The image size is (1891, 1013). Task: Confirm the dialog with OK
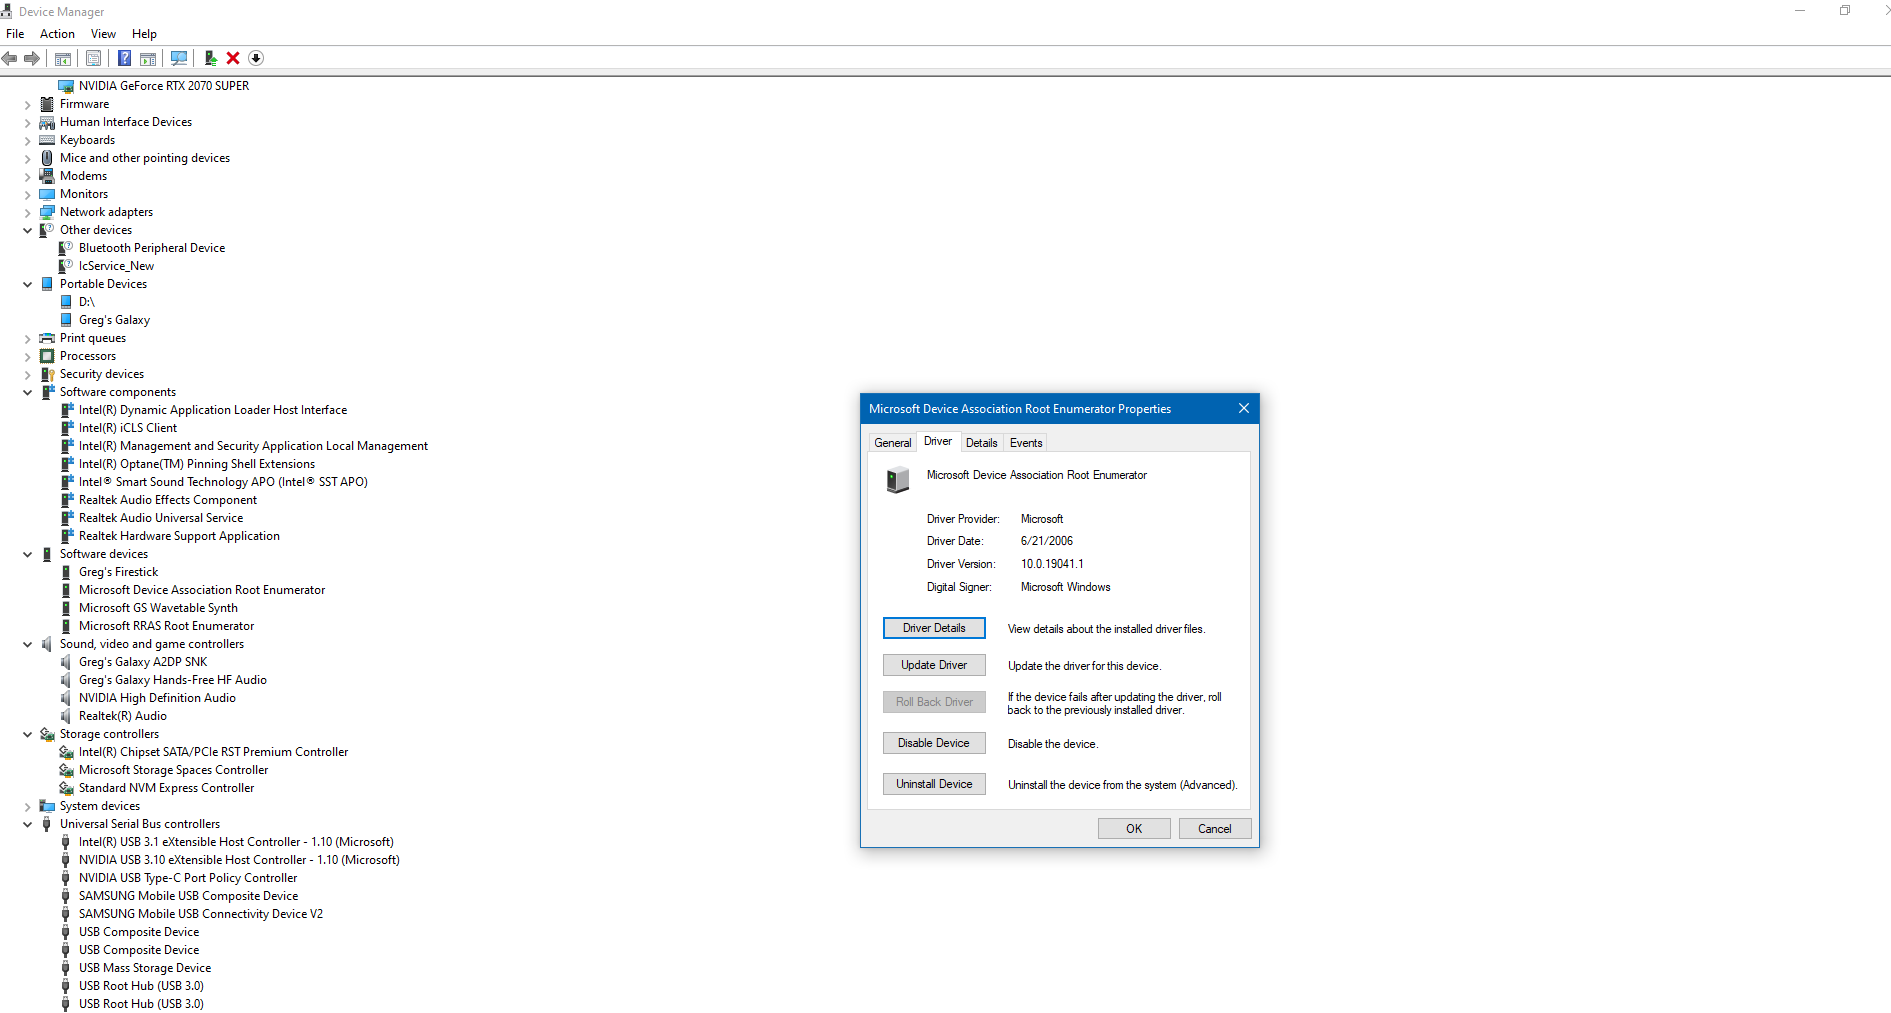(x=1134, y=829)
